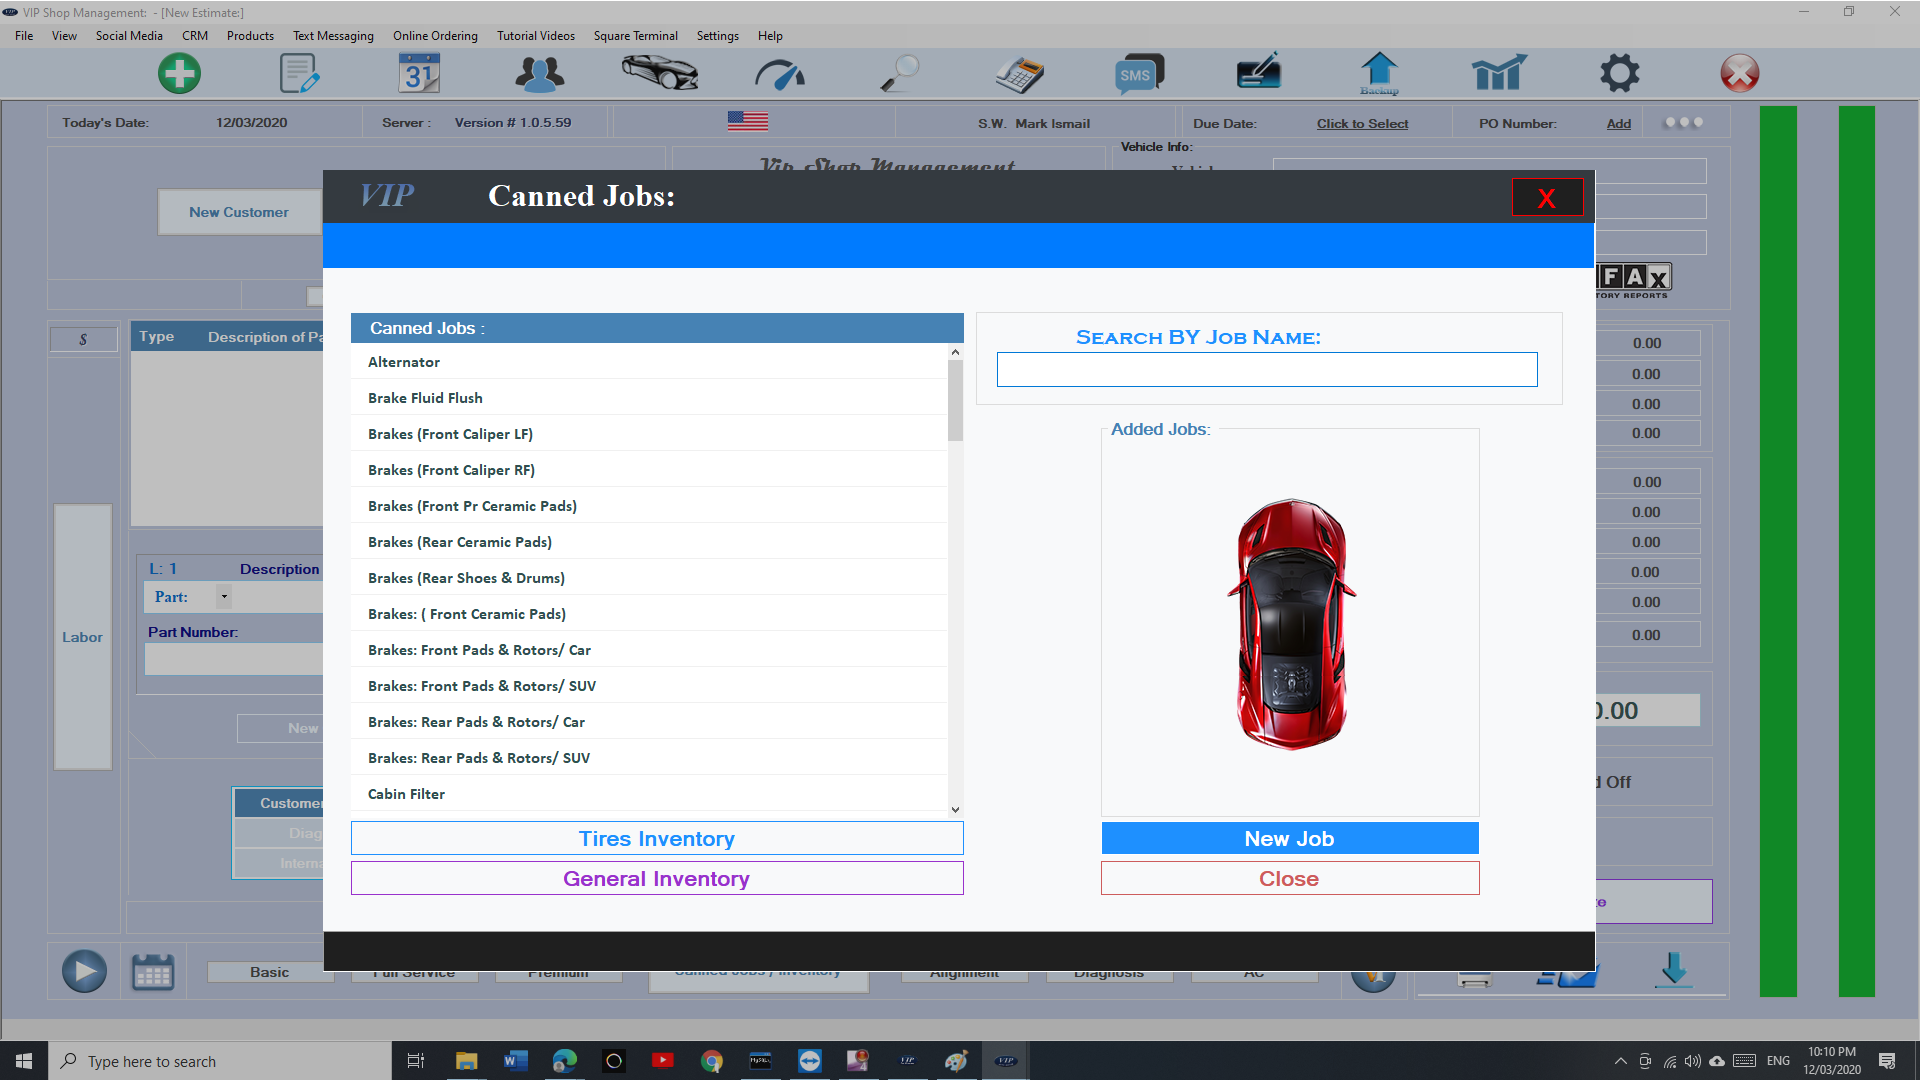Screen dimensions: 1920x1080
Task: Select General Inventory option
Action: 658,878
